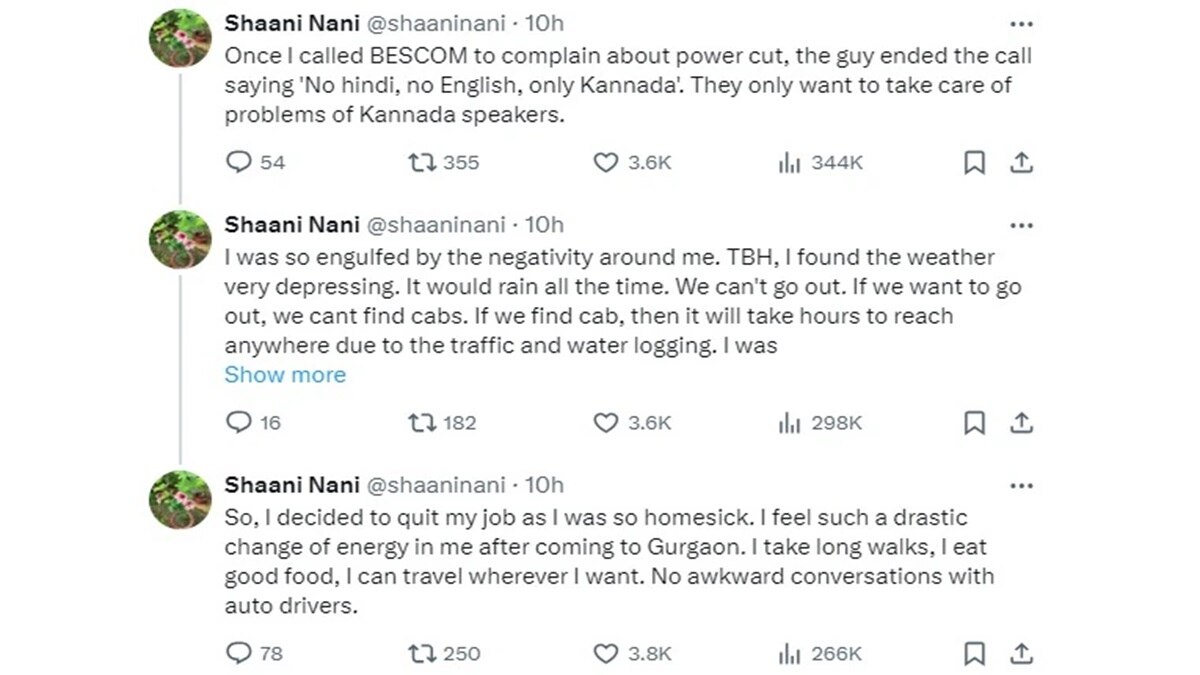This screenshot has width=1200, height=675.
Task: Reply to the depressing weather tweet
Action: [239, 423]
